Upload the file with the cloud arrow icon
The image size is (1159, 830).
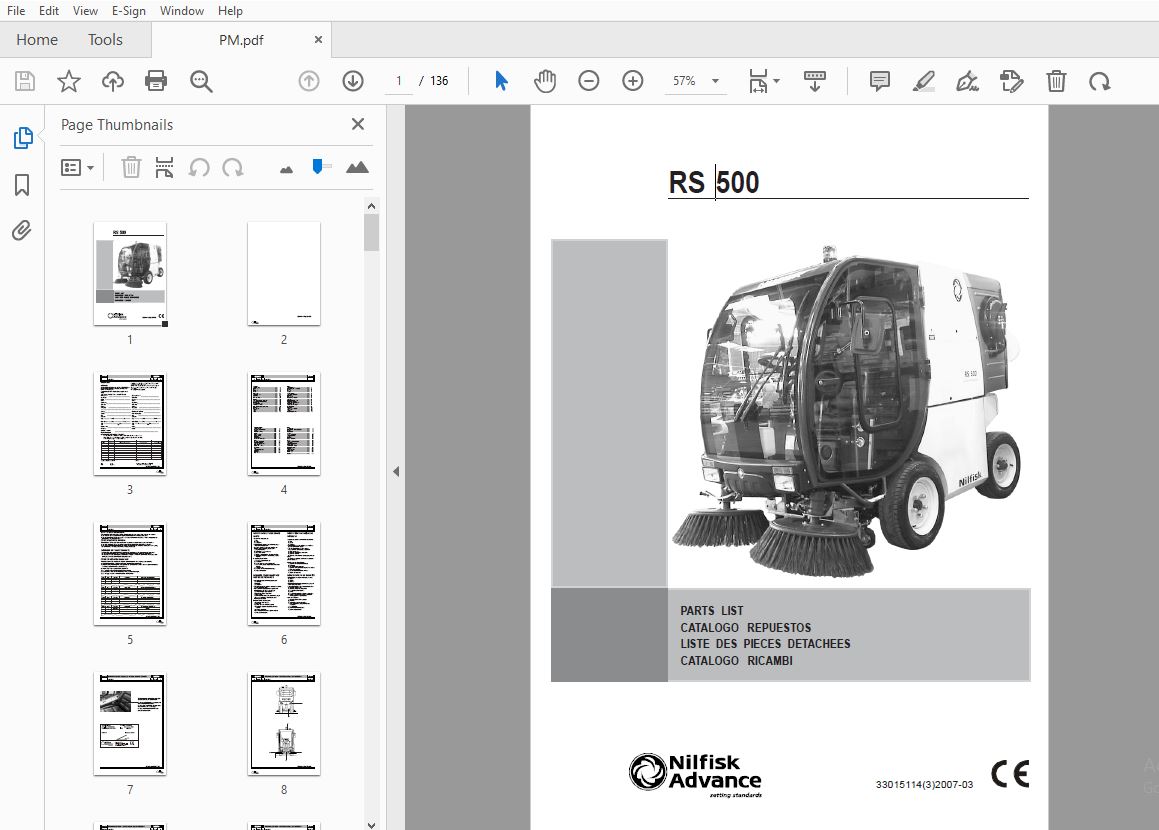[x=112, y=81]
